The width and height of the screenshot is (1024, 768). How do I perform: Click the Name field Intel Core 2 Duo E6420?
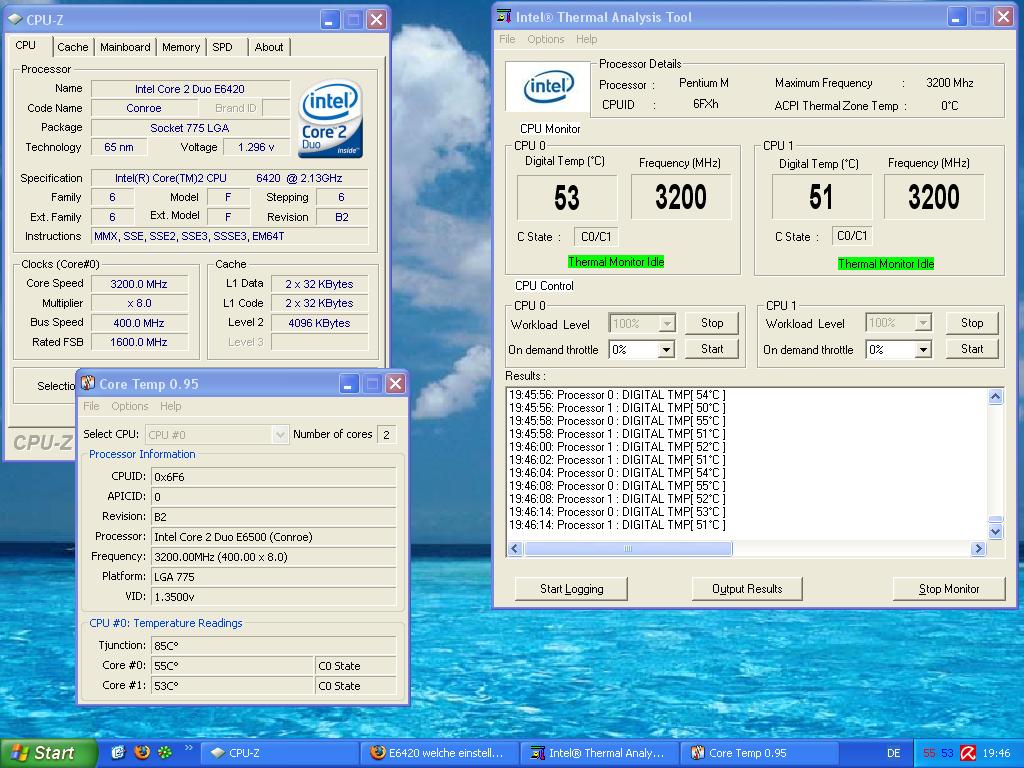pos(190,89)
